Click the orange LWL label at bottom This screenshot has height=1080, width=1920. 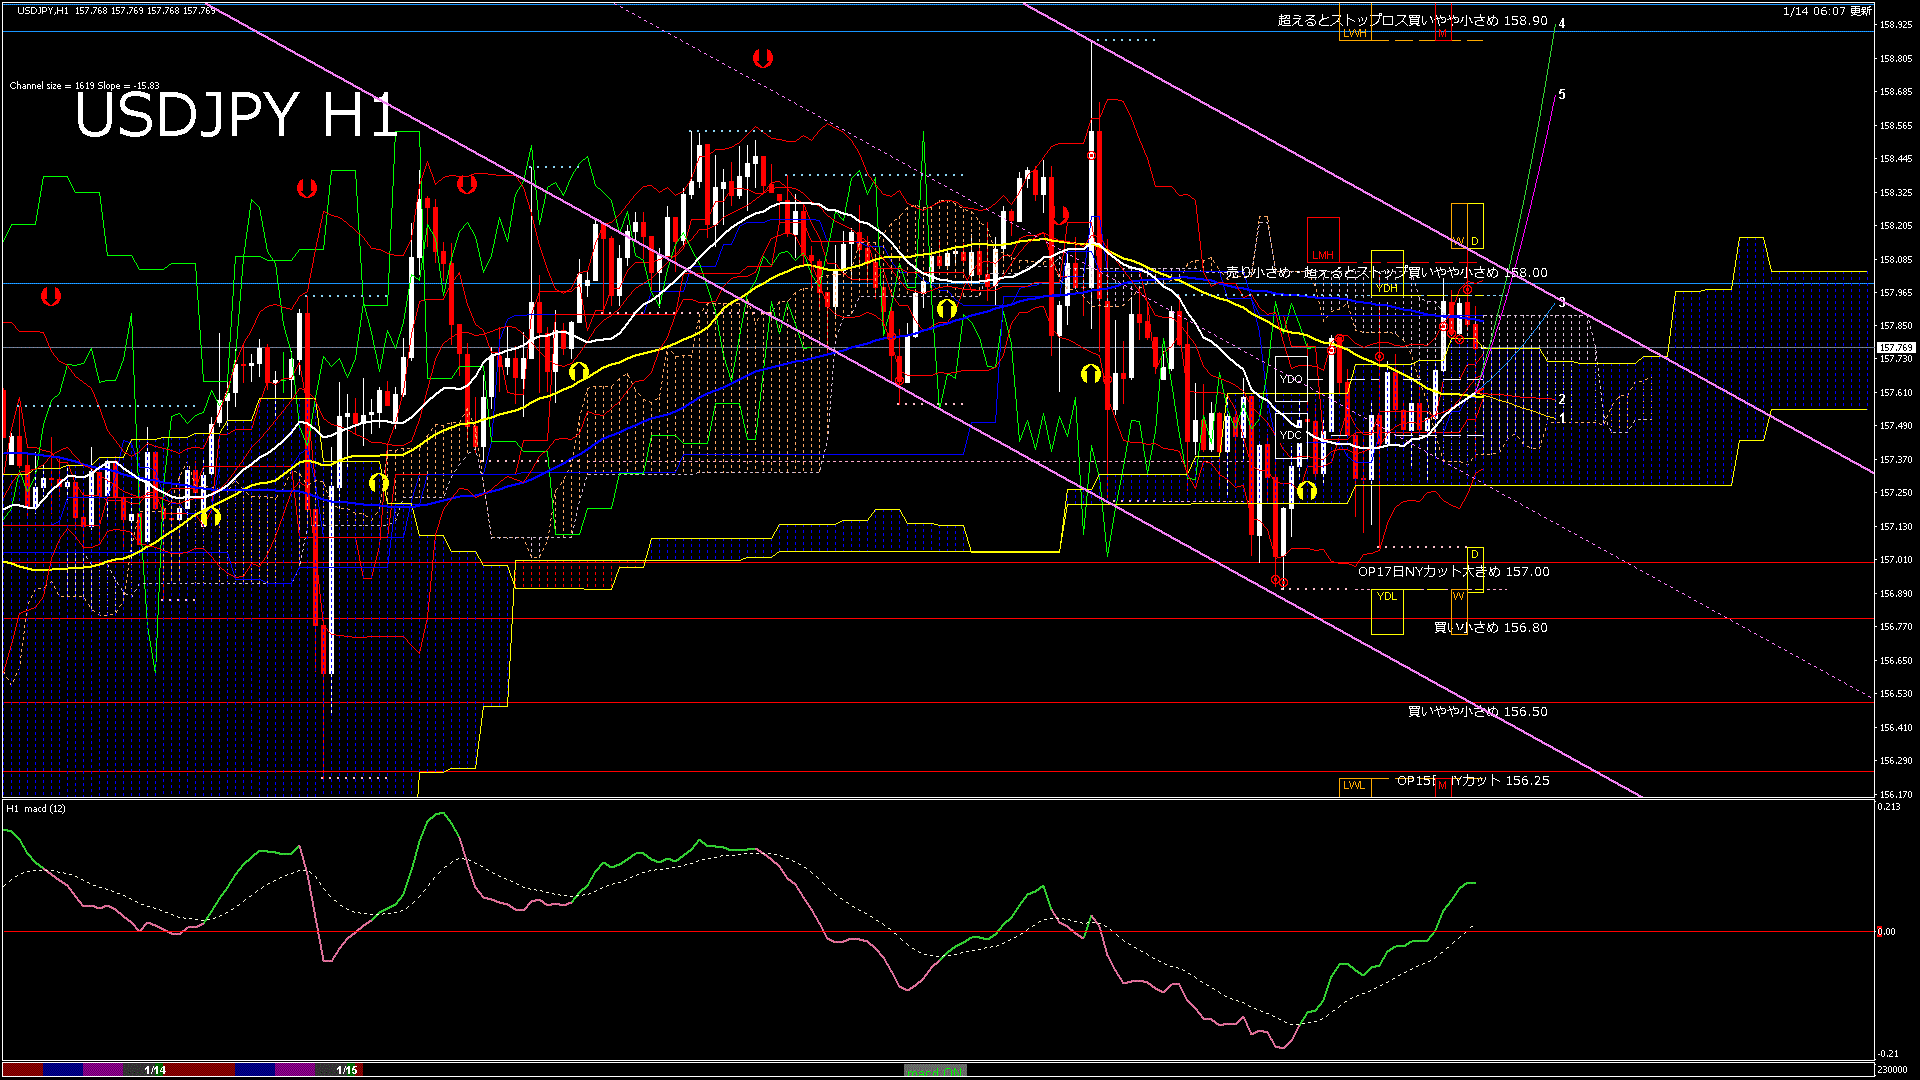coord(1354,785)
